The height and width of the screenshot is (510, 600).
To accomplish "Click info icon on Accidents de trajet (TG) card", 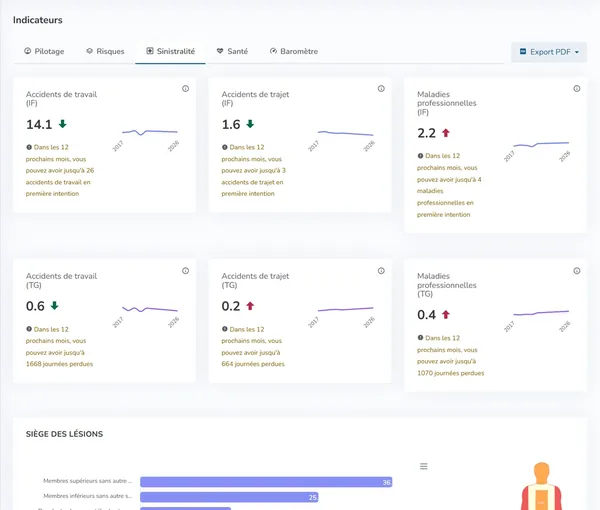I will [x=381, y=271].
